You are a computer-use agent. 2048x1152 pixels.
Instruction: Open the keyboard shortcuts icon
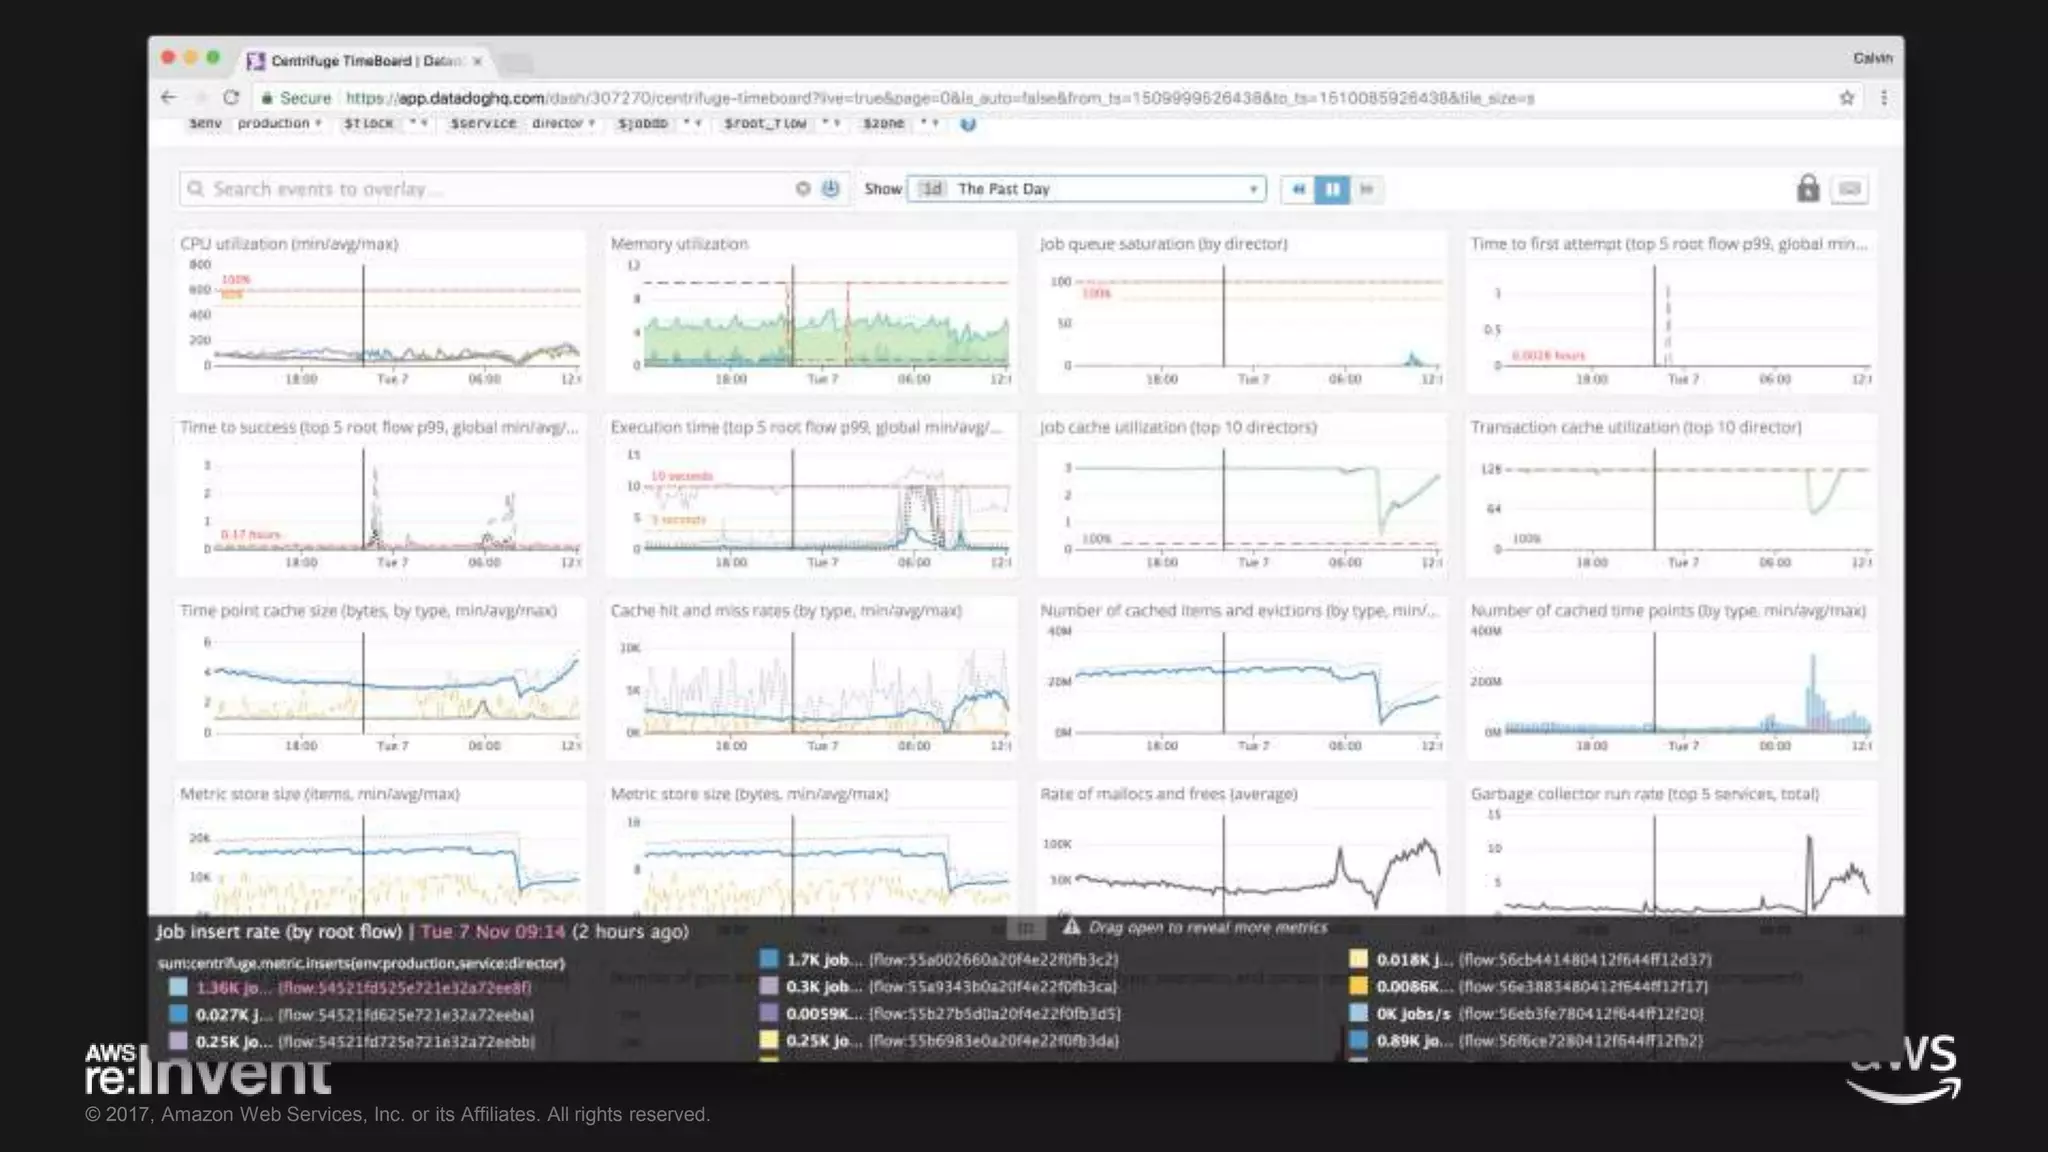click(x=1850, y=189)
